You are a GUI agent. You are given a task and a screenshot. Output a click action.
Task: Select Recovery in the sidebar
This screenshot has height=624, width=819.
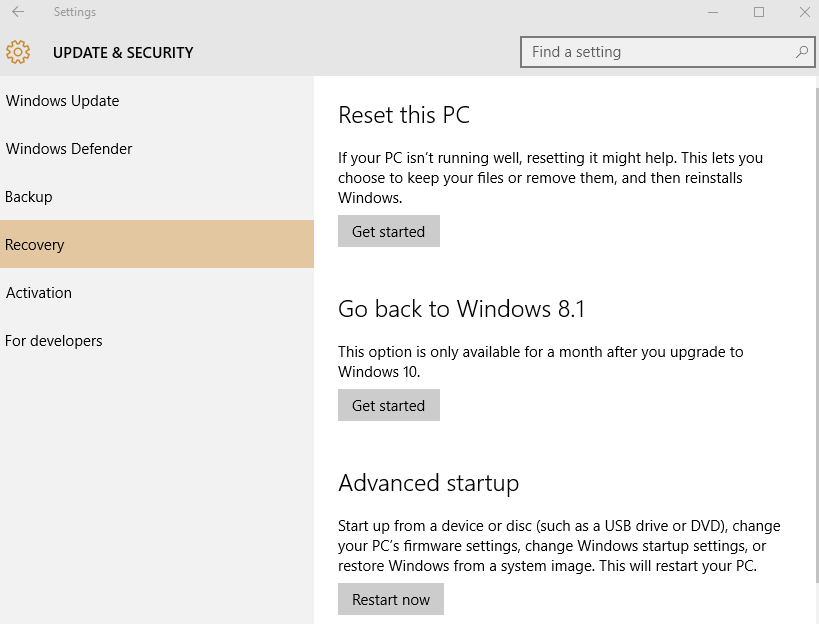[x=157, y=244]
